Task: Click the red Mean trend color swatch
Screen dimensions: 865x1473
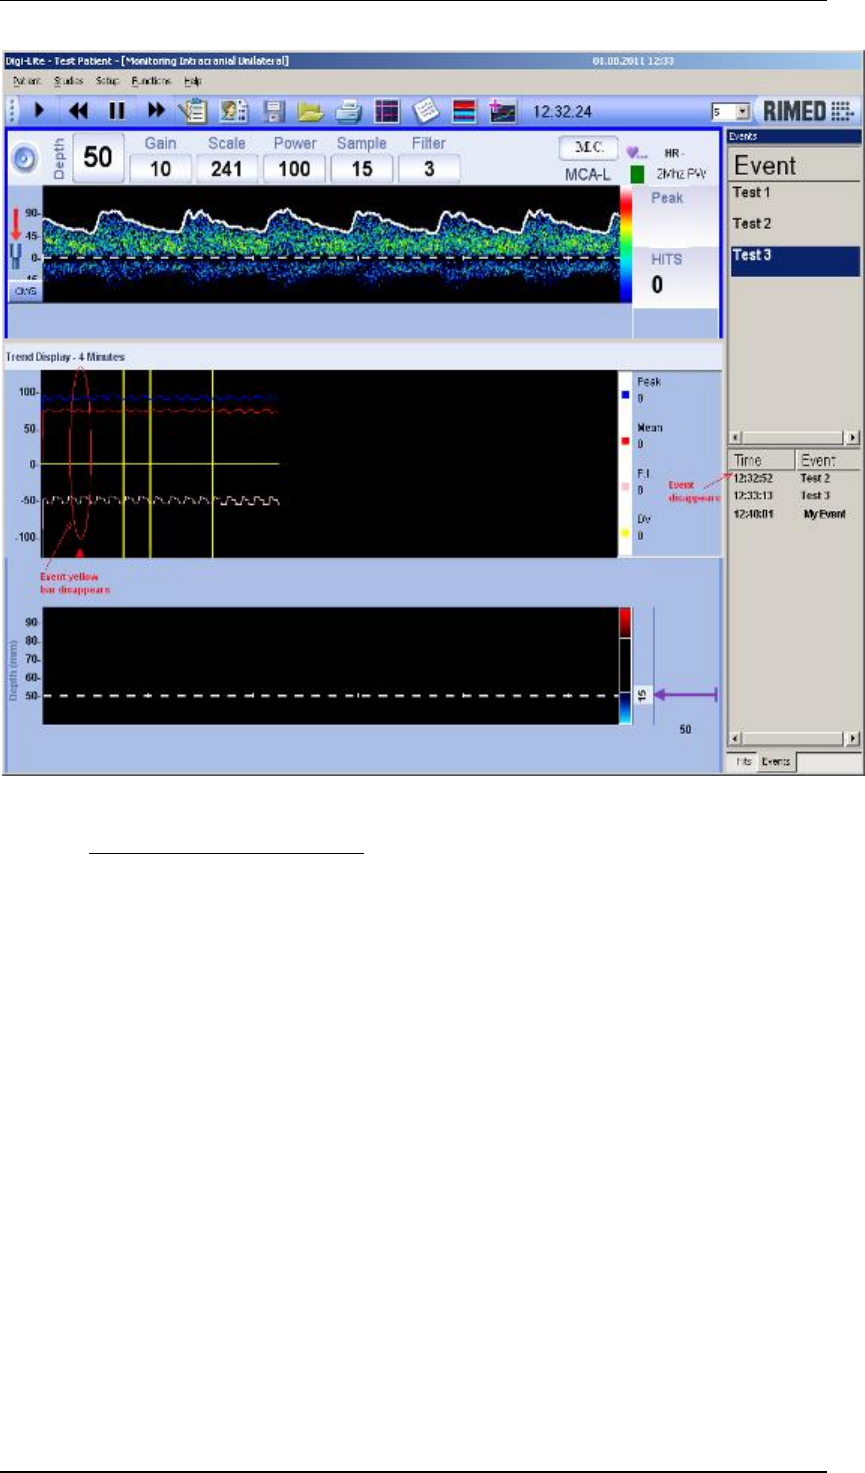Action: [x=625, y=441]
